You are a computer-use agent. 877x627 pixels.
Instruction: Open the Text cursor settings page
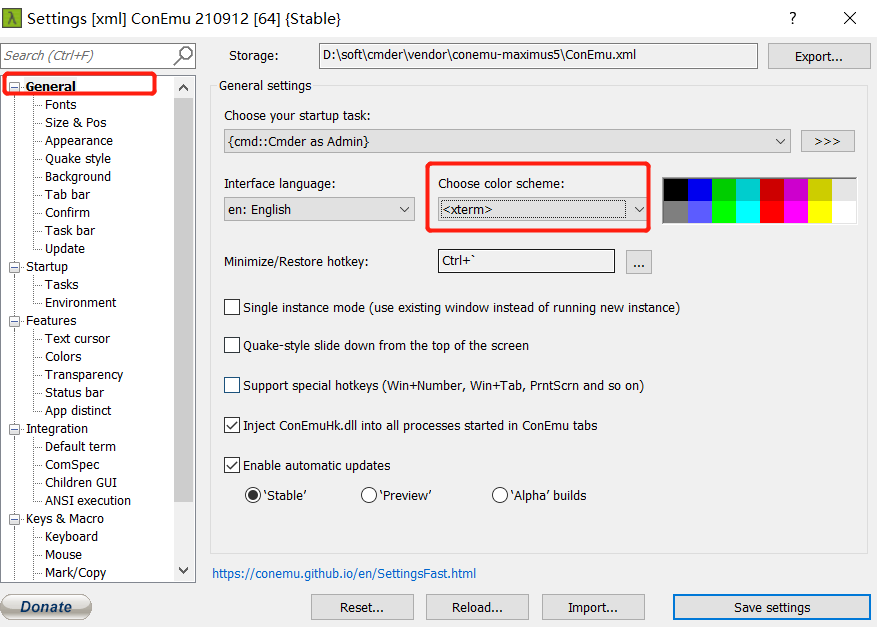tap(77, 338)
